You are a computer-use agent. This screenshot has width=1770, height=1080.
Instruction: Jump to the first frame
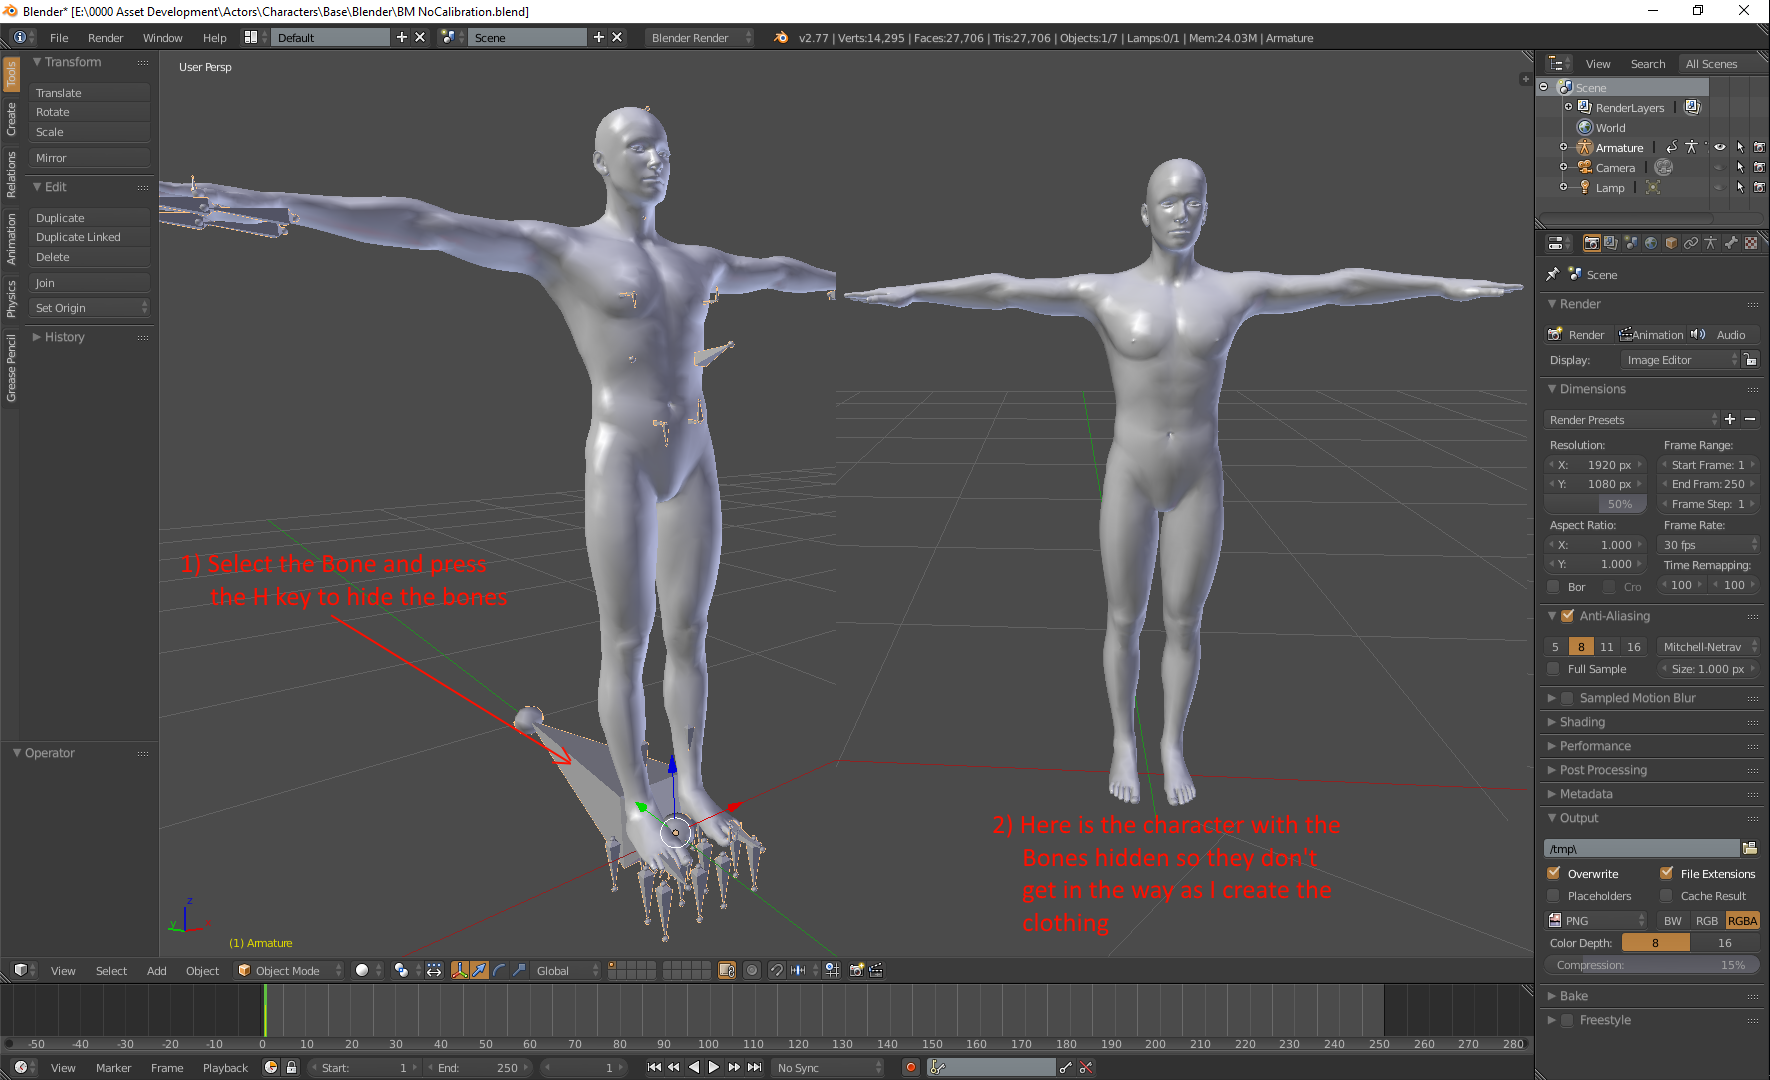point(653,1067)
